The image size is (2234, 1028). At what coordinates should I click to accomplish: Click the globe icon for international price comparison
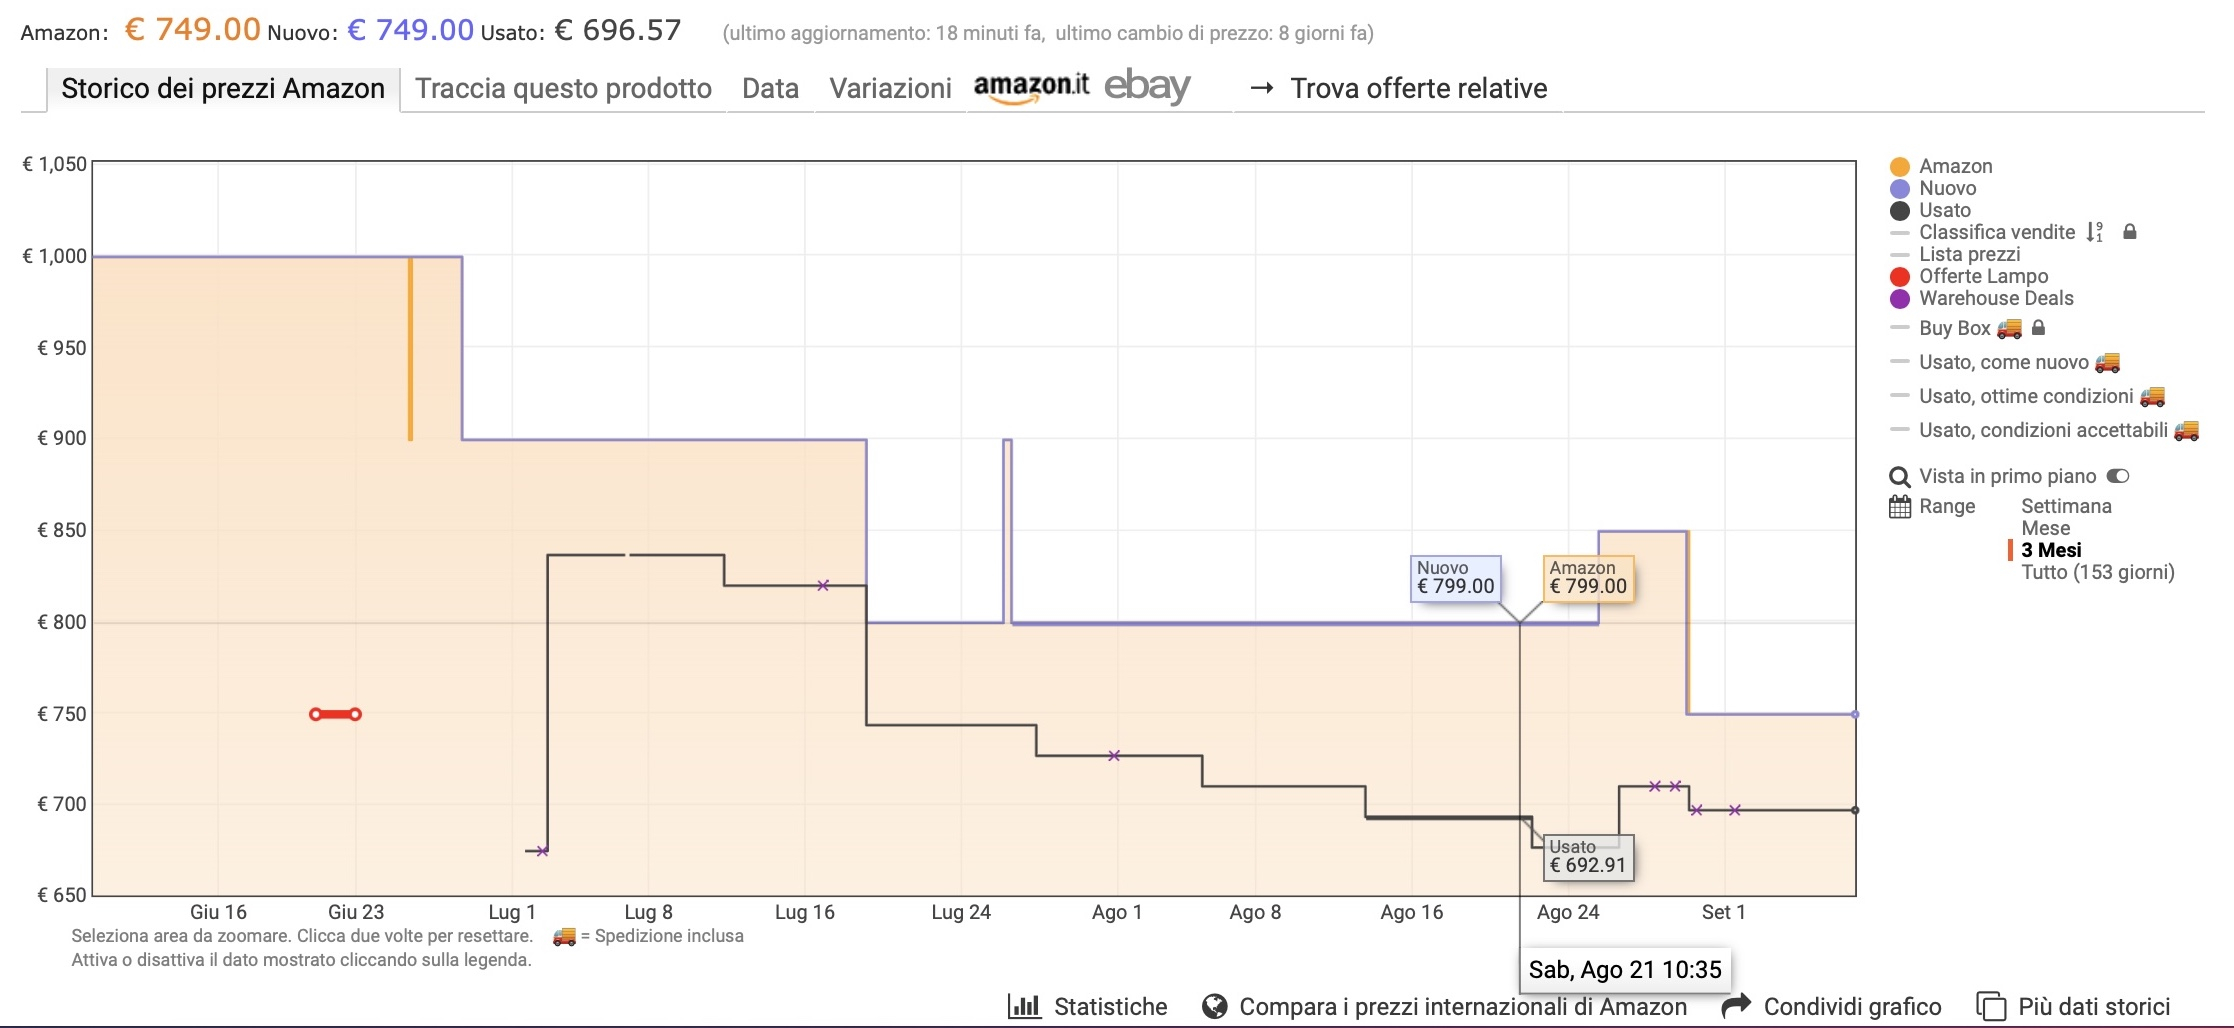tap(1215, 1006)
